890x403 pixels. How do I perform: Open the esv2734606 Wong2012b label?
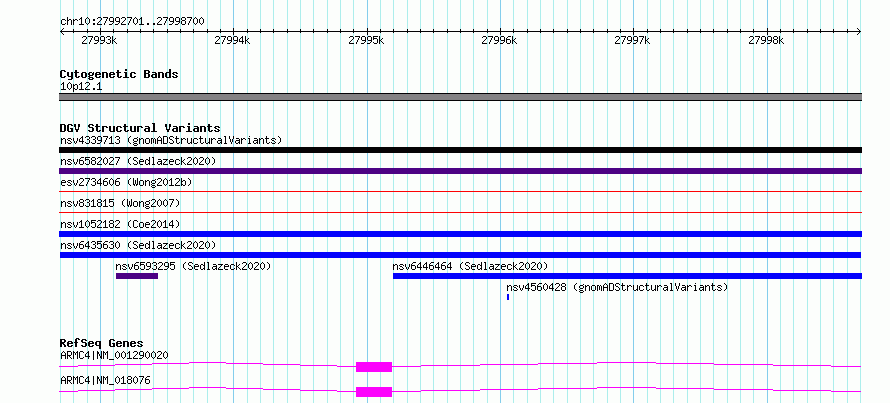pyautogui.click(x=126, y=182)
